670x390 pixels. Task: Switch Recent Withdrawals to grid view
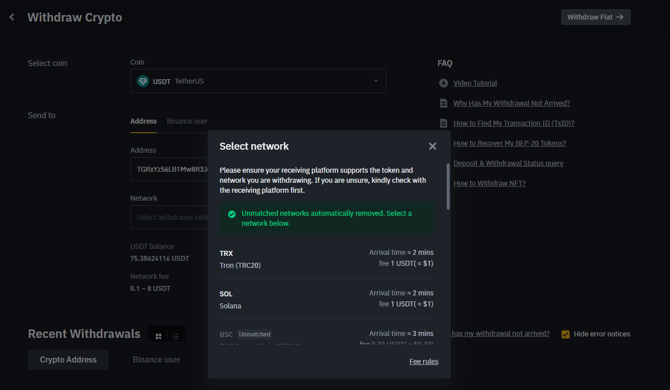[159, 336]
